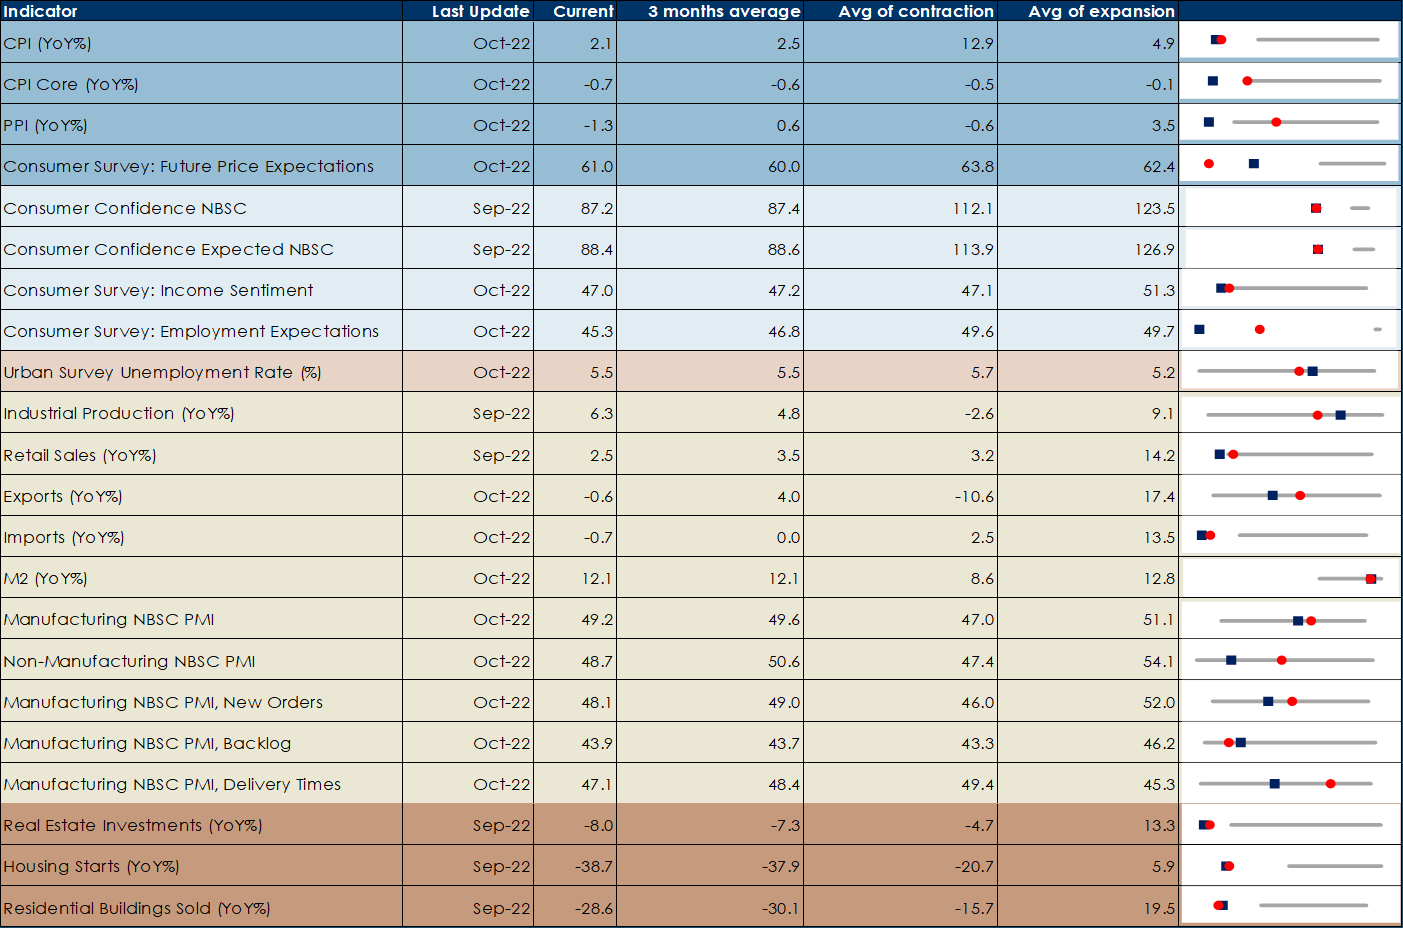Click the Indicator column header
The image size is (1403, 928).
pyautogui.click(x=40, y=11)
